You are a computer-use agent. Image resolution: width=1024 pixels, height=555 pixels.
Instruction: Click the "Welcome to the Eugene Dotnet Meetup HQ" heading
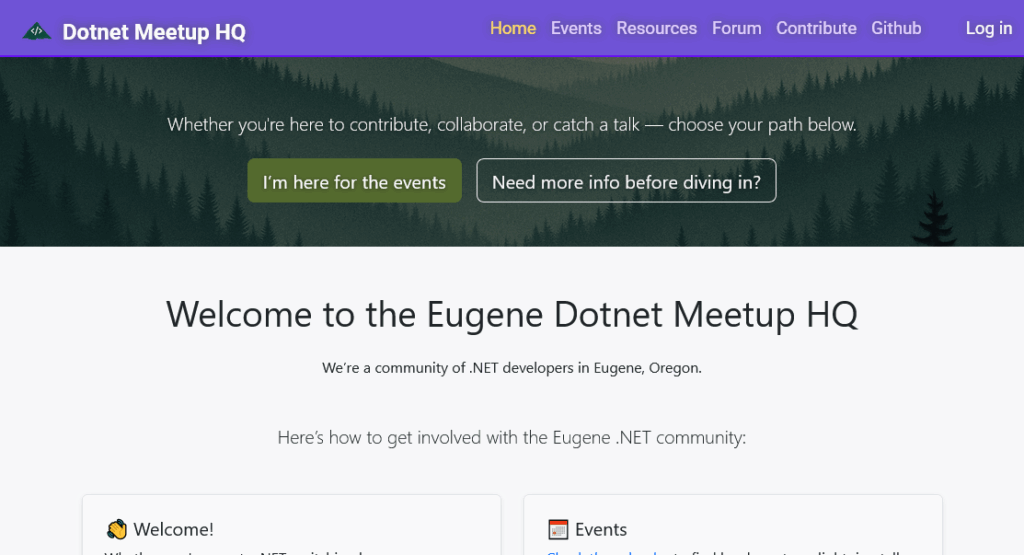click(x=512, y=314)
